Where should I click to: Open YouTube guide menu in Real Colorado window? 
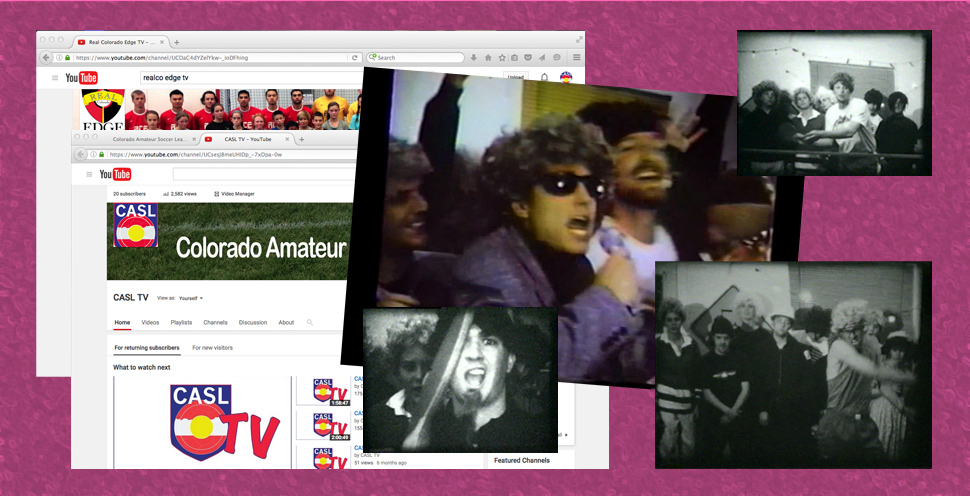coord(55,78)
